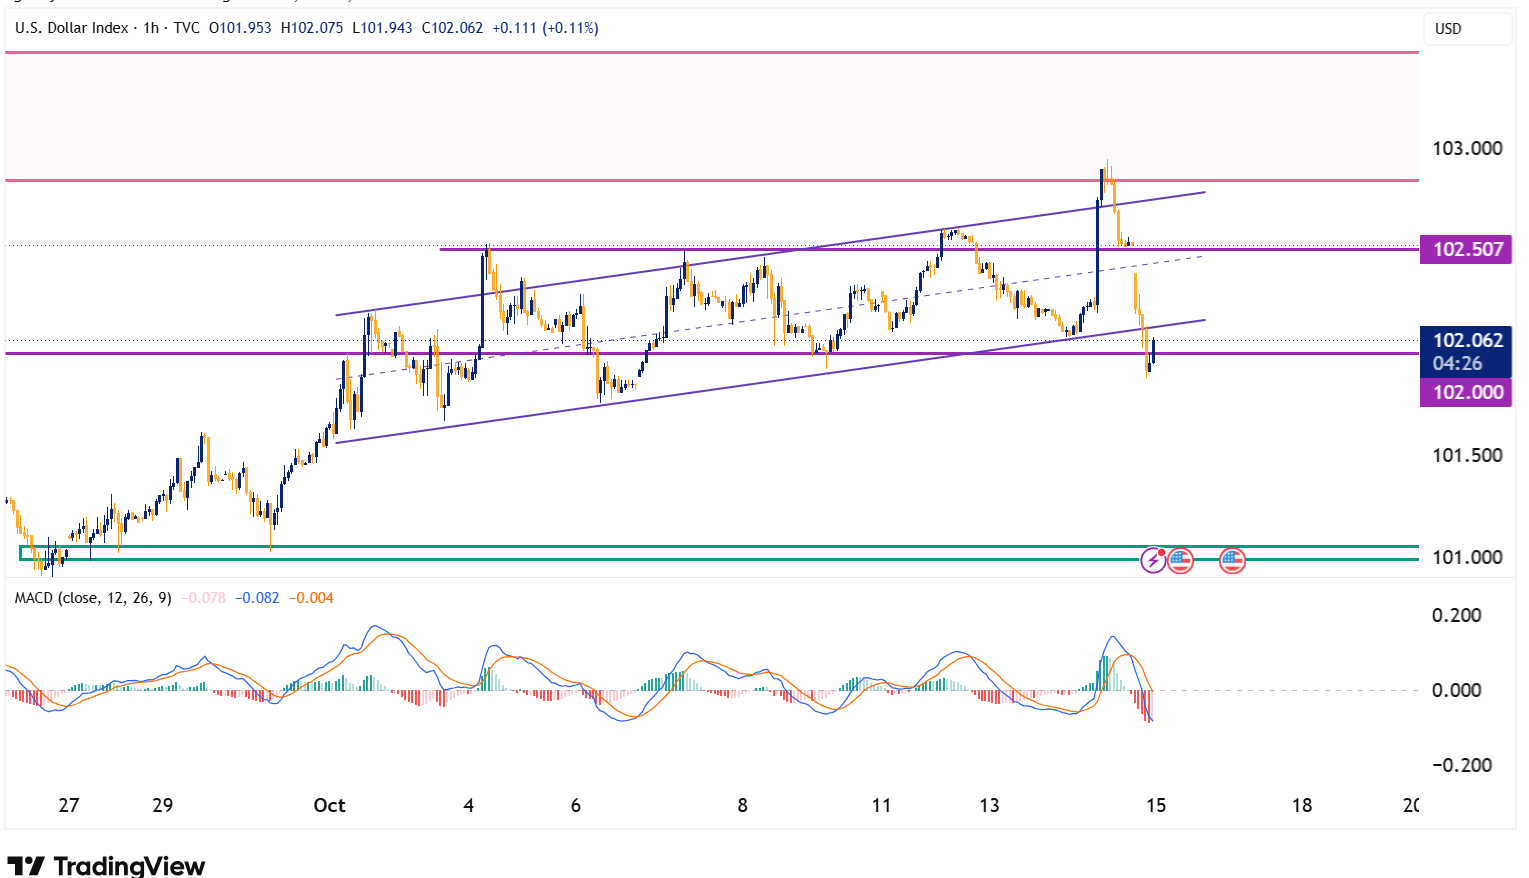Click the 8 date on time axis

(x=742, y=805)
